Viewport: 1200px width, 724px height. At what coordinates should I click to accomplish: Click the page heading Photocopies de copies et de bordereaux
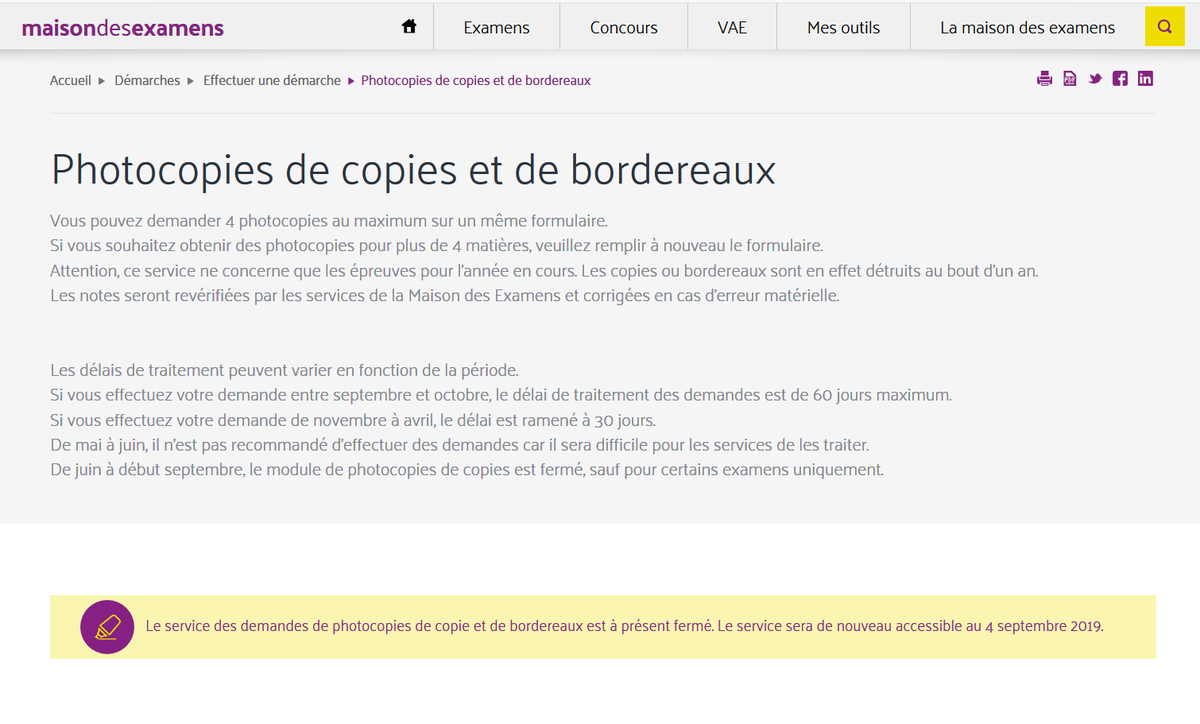click(413, 170)
